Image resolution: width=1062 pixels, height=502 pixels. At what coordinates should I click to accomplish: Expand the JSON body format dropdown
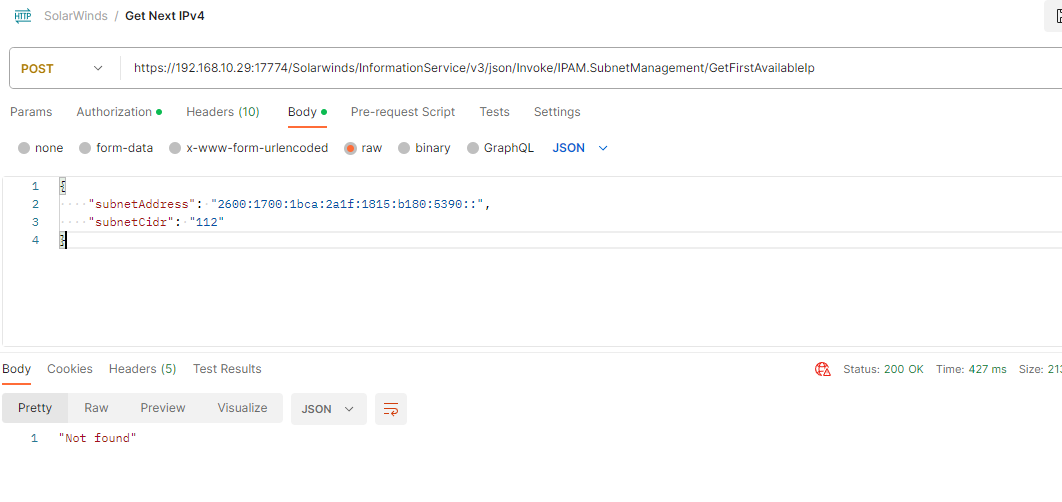click(x=580, y=148)
